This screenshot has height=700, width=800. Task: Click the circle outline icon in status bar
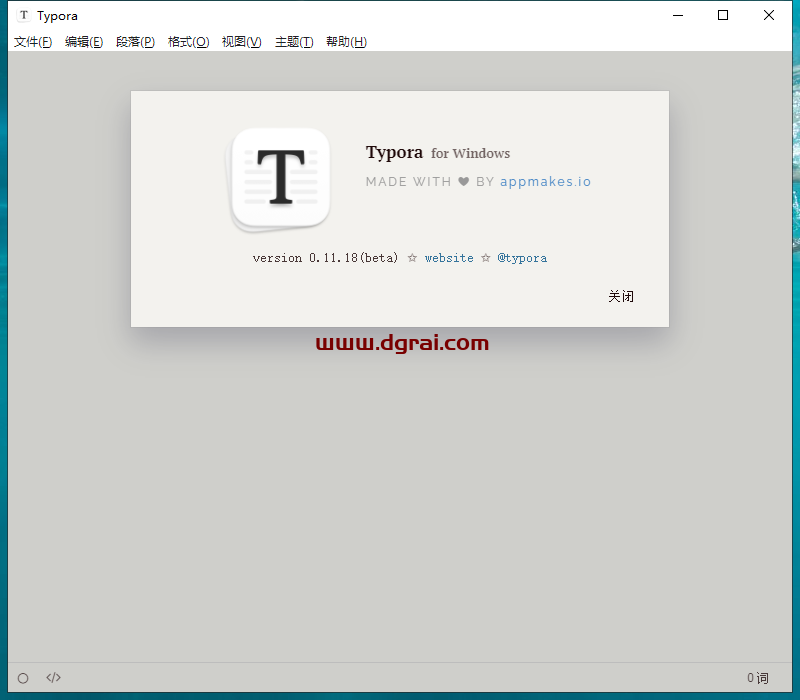pos(22,677)
